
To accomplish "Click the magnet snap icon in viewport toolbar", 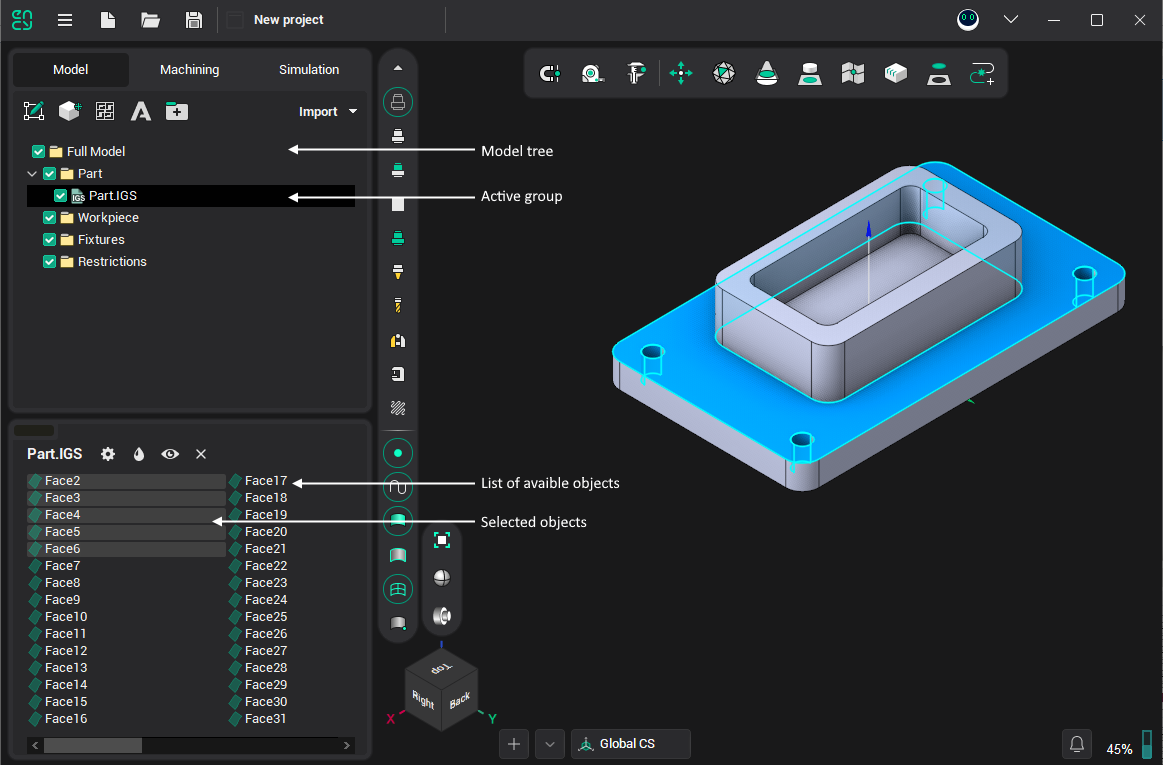I will 549,73.
